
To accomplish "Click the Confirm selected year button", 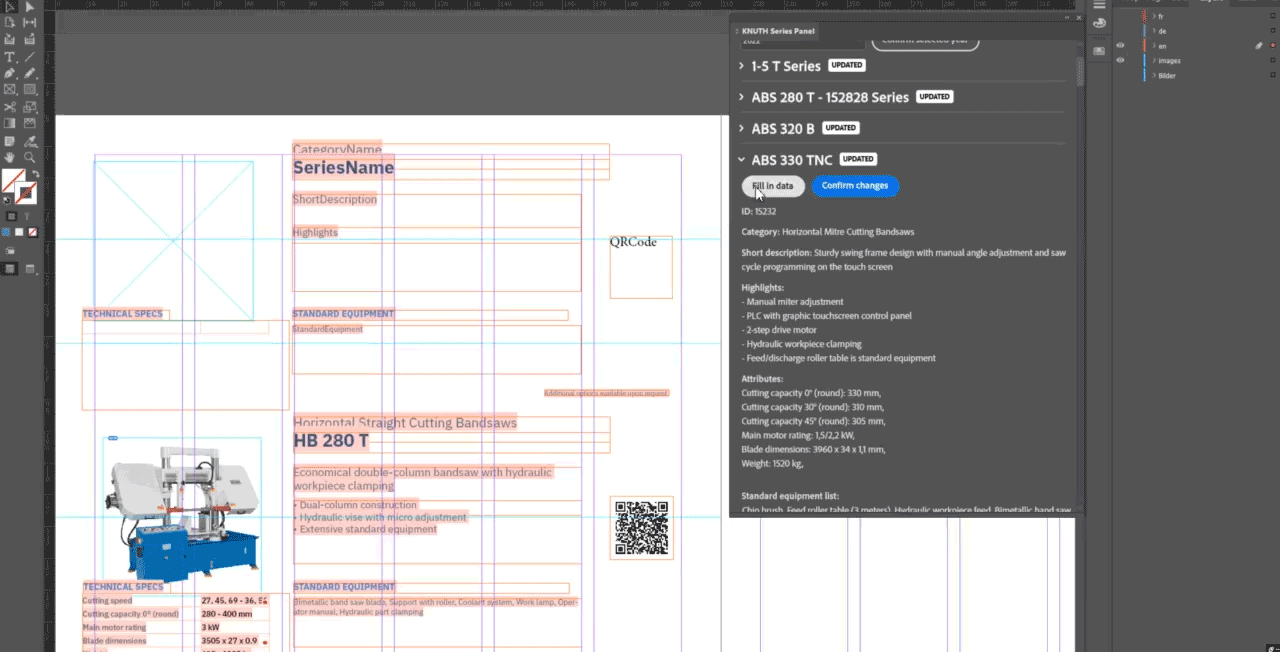I will (x=925, y=44).
